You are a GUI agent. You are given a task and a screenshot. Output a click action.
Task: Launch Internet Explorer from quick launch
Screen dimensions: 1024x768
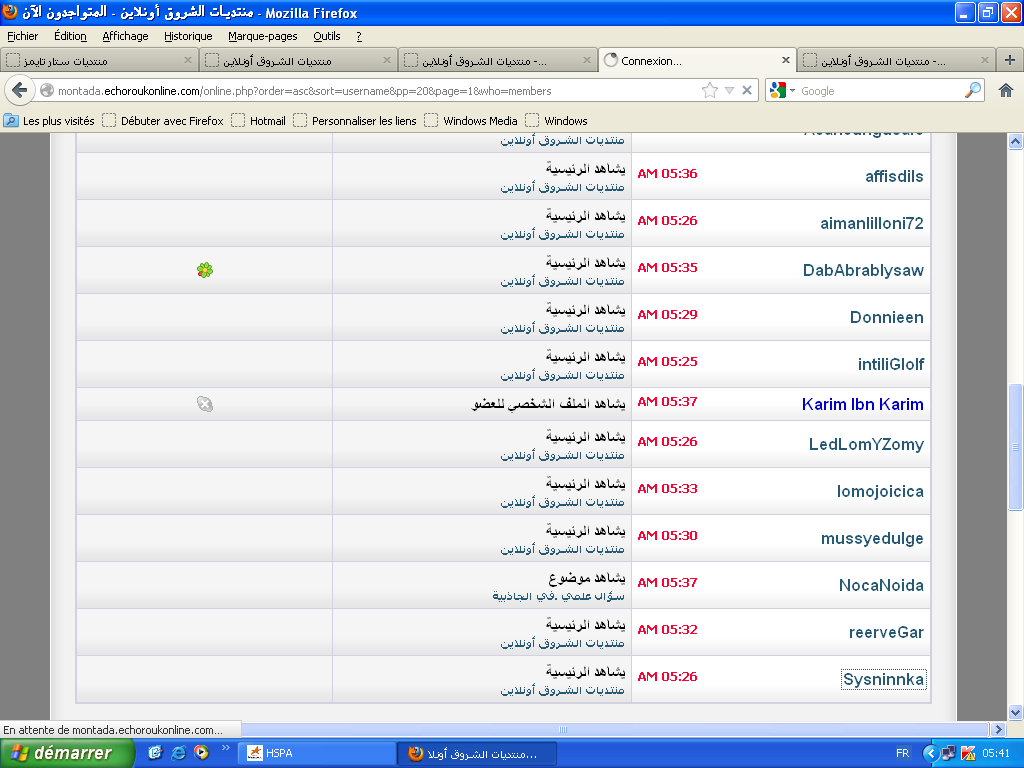coord(178,753)
